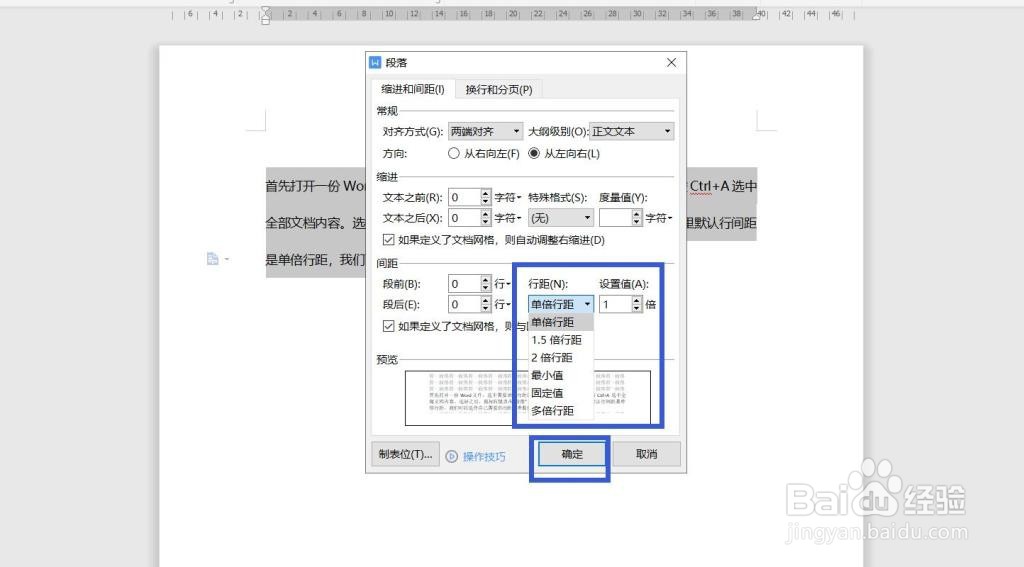The height and width of the screenshot is (567, 1024).
Task: Click the 段前 spacing value field
Action: 464,284
